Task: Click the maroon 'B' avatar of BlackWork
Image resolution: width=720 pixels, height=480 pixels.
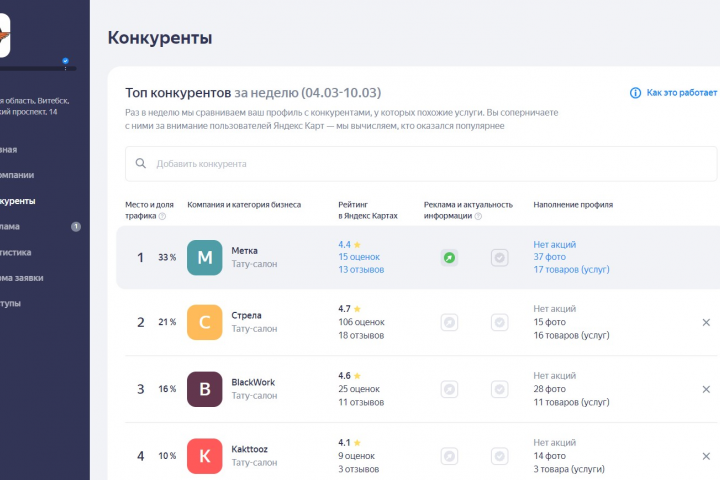Action: [x=204, y=390]
